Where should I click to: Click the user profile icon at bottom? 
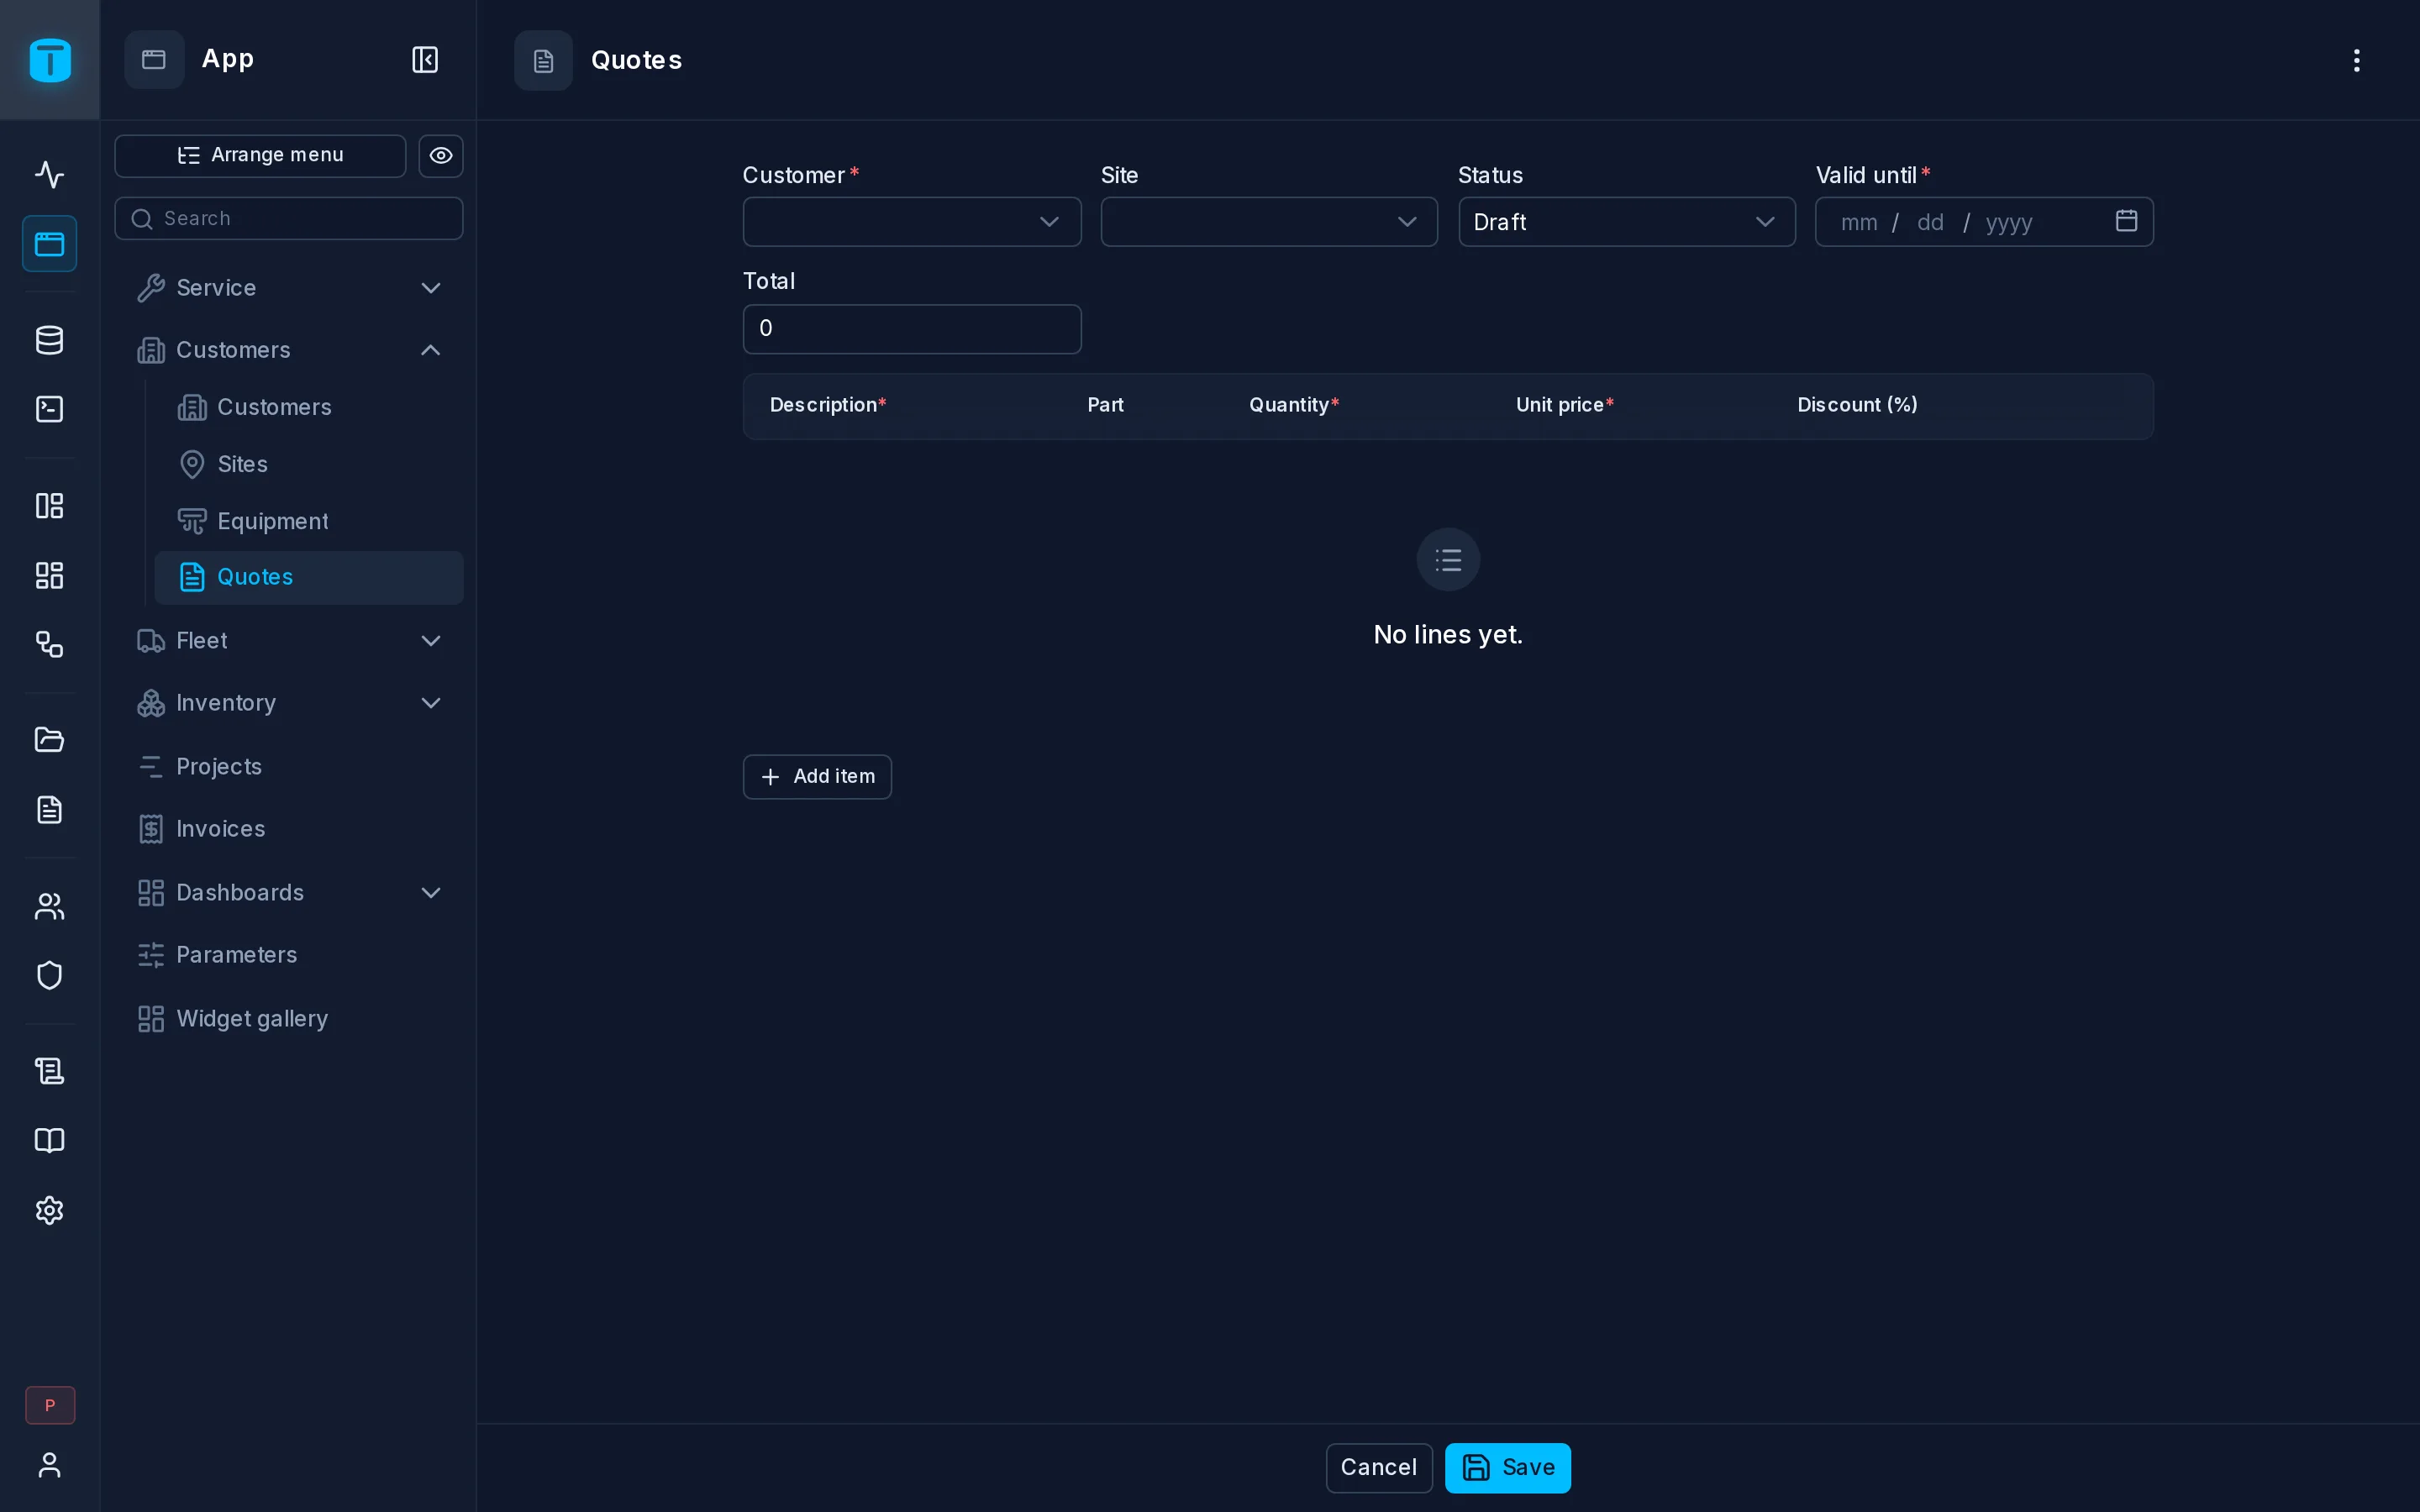coord(50,1465)
